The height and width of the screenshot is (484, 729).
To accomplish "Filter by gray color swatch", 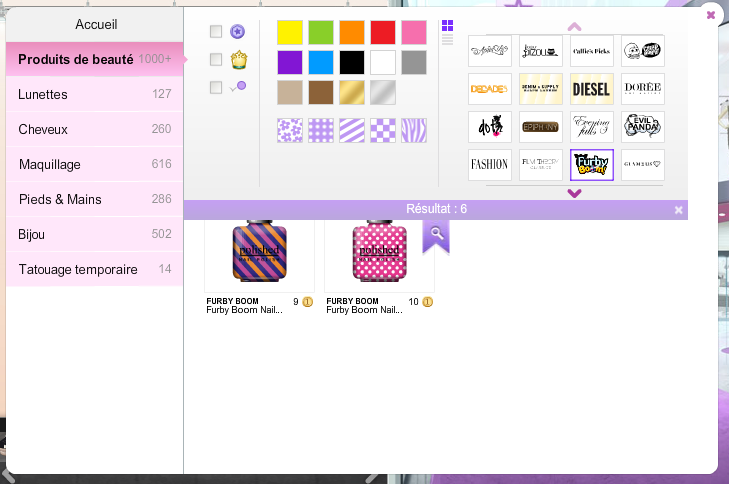I will [x=414, y=62].
